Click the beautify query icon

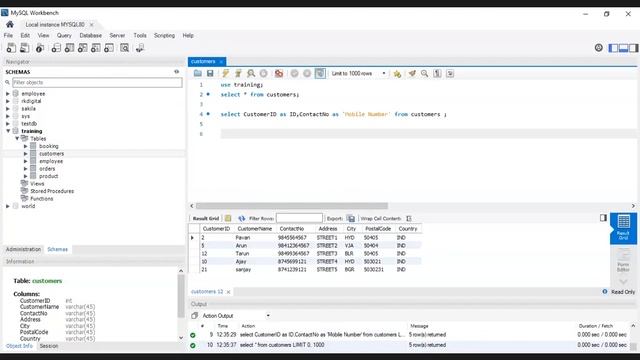[412, 73]
